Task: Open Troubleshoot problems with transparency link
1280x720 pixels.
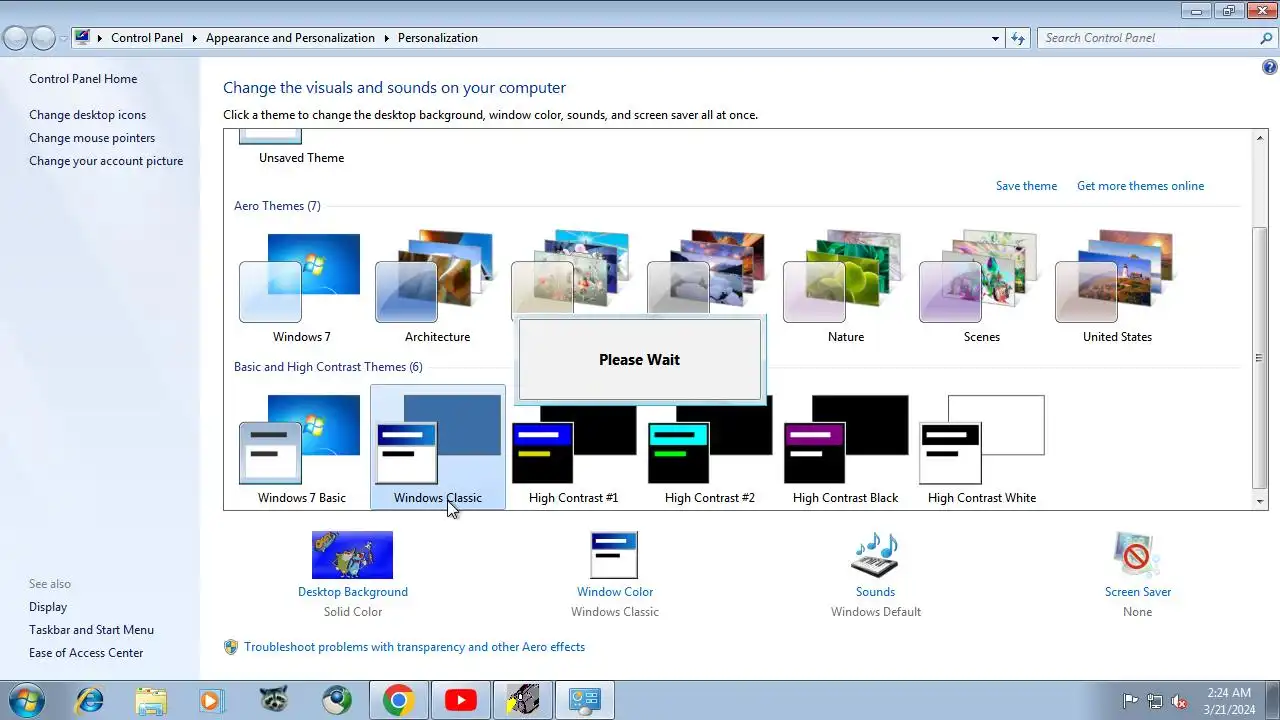Action: coord(414,647)
